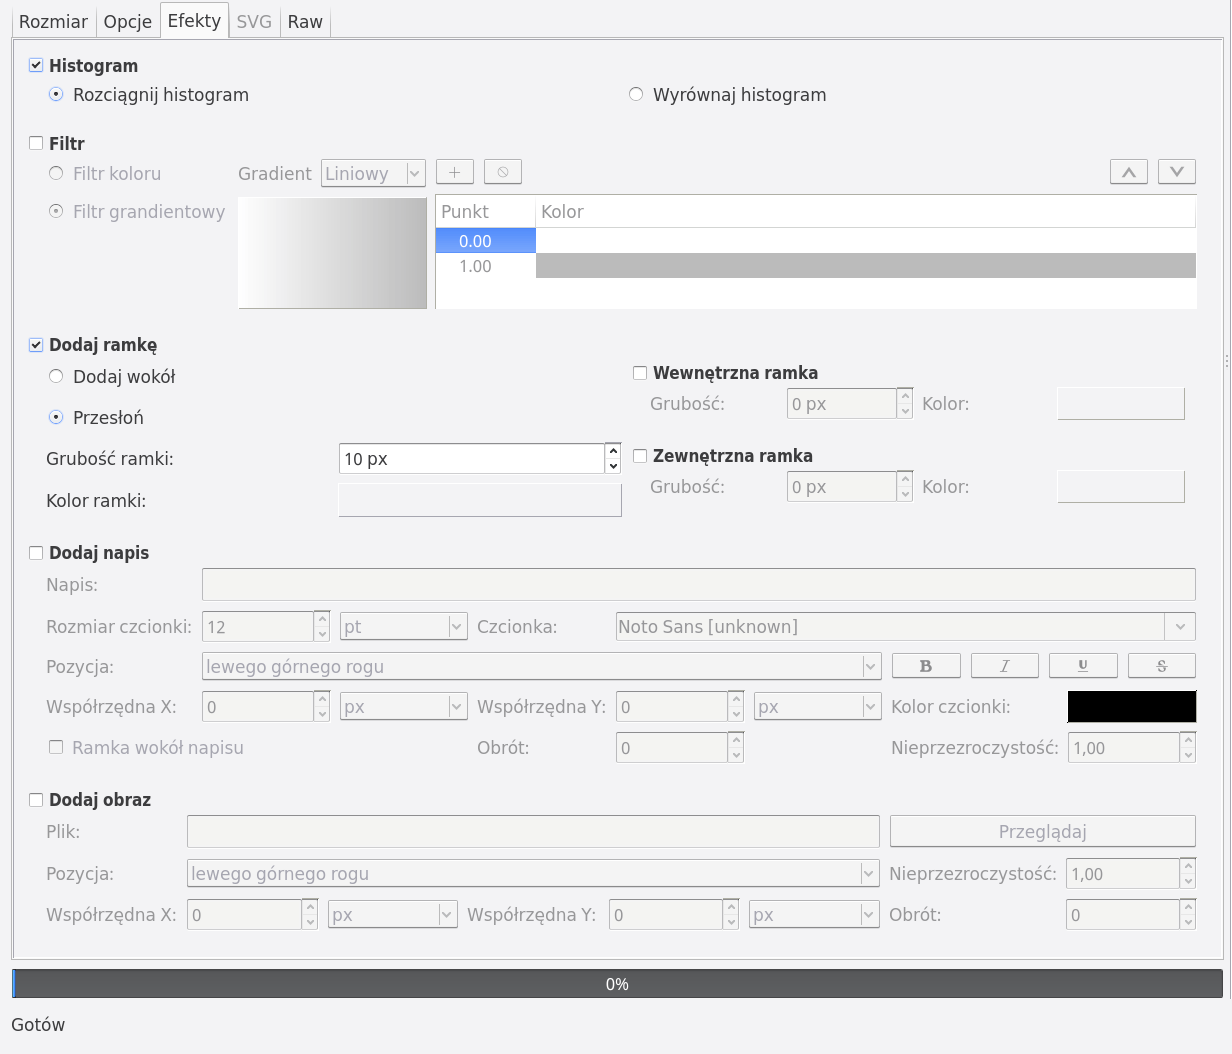
Task: Enable Zewnętrzna ramka checkbox
Action: 640,456
